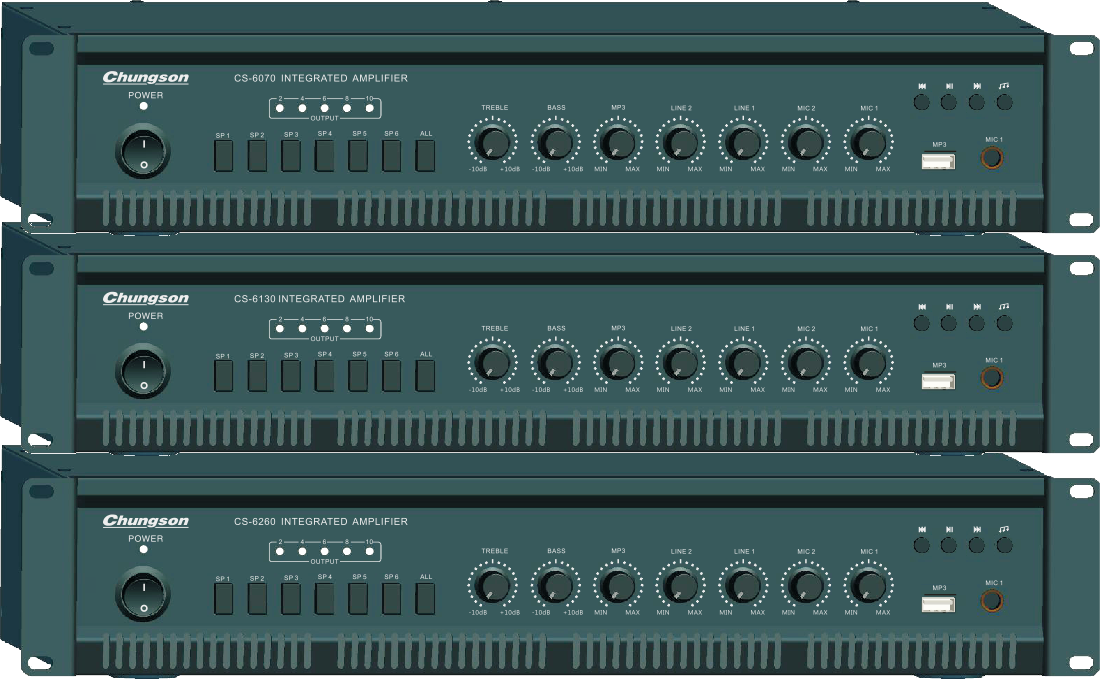Screen dimensions: 1102x680
Task: Toggle SP 2 zone button on CS-6070
Action: tap(257, 156)
